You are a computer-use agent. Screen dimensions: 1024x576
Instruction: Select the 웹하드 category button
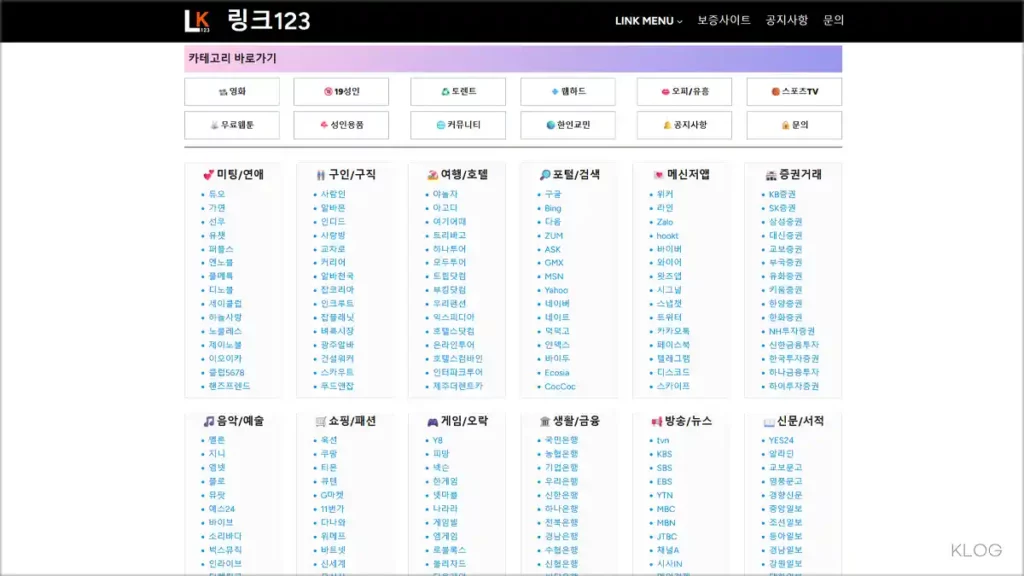tap(568, 91)
